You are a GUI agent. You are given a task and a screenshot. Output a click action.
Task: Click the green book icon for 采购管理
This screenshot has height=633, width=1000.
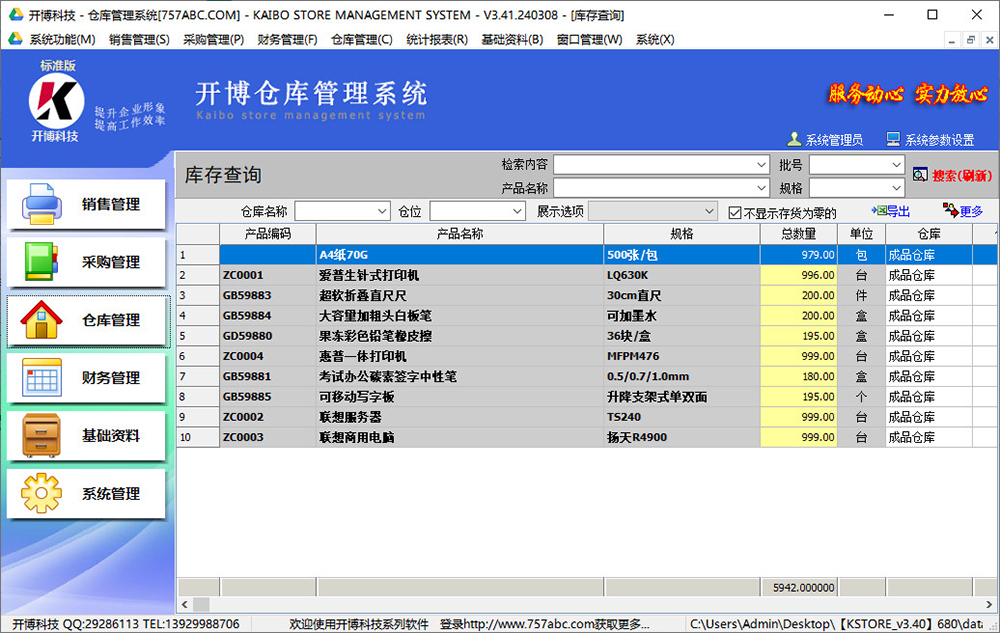(41, 262)
